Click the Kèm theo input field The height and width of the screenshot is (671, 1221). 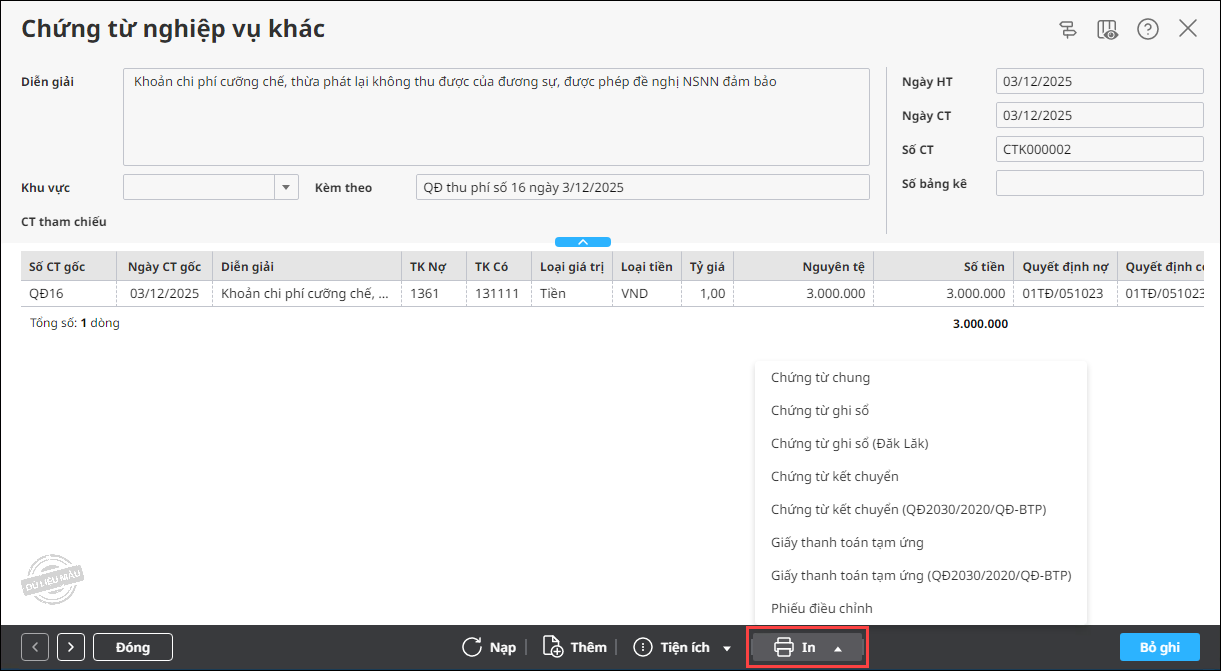tap(643, 187)
